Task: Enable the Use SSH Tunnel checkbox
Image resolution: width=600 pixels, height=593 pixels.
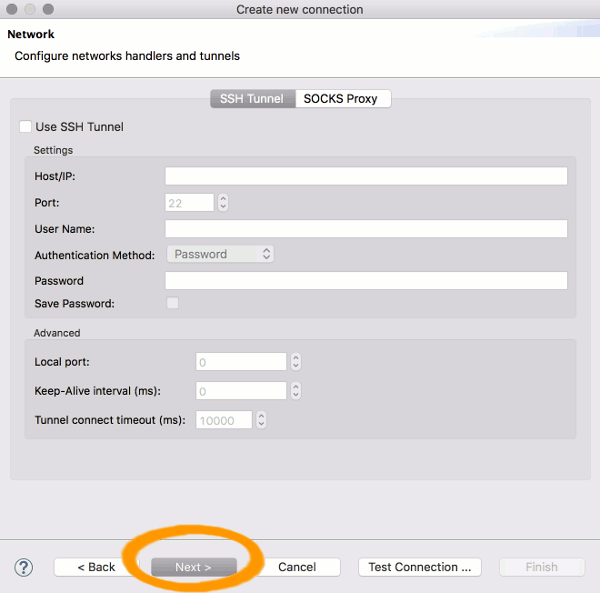Action: (25, 127)
